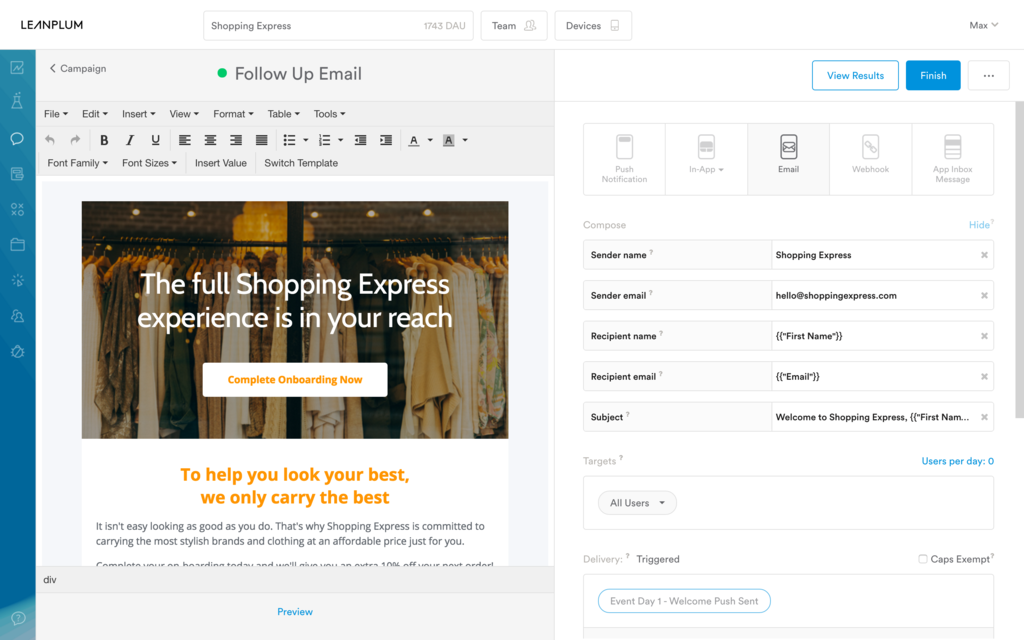
Task: Click the undo arrow in editor toolbar
Action: click(x=50, y=140)
